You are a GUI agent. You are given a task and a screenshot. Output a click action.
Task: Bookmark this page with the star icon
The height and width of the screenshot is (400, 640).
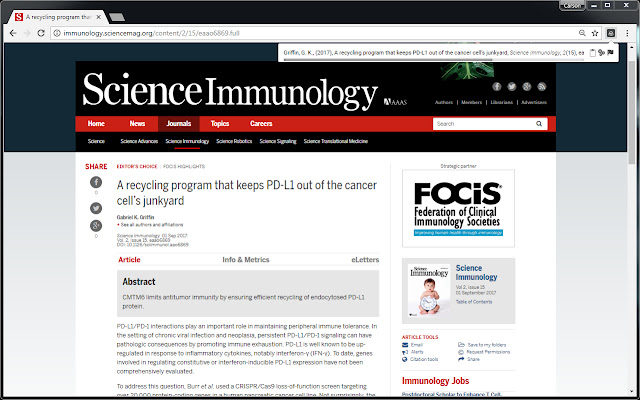595,33
